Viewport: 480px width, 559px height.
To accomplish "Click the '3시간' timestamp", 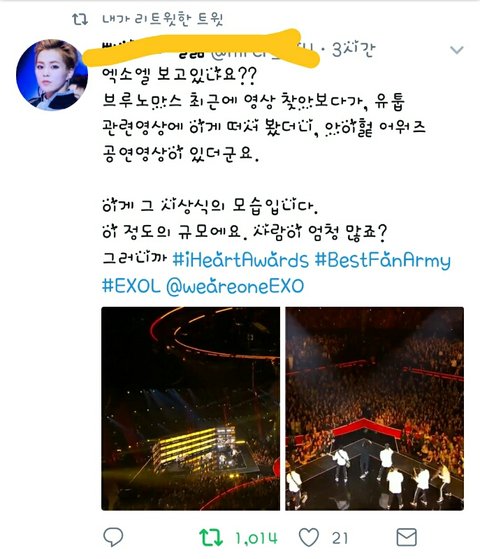I will click(353, 50).
